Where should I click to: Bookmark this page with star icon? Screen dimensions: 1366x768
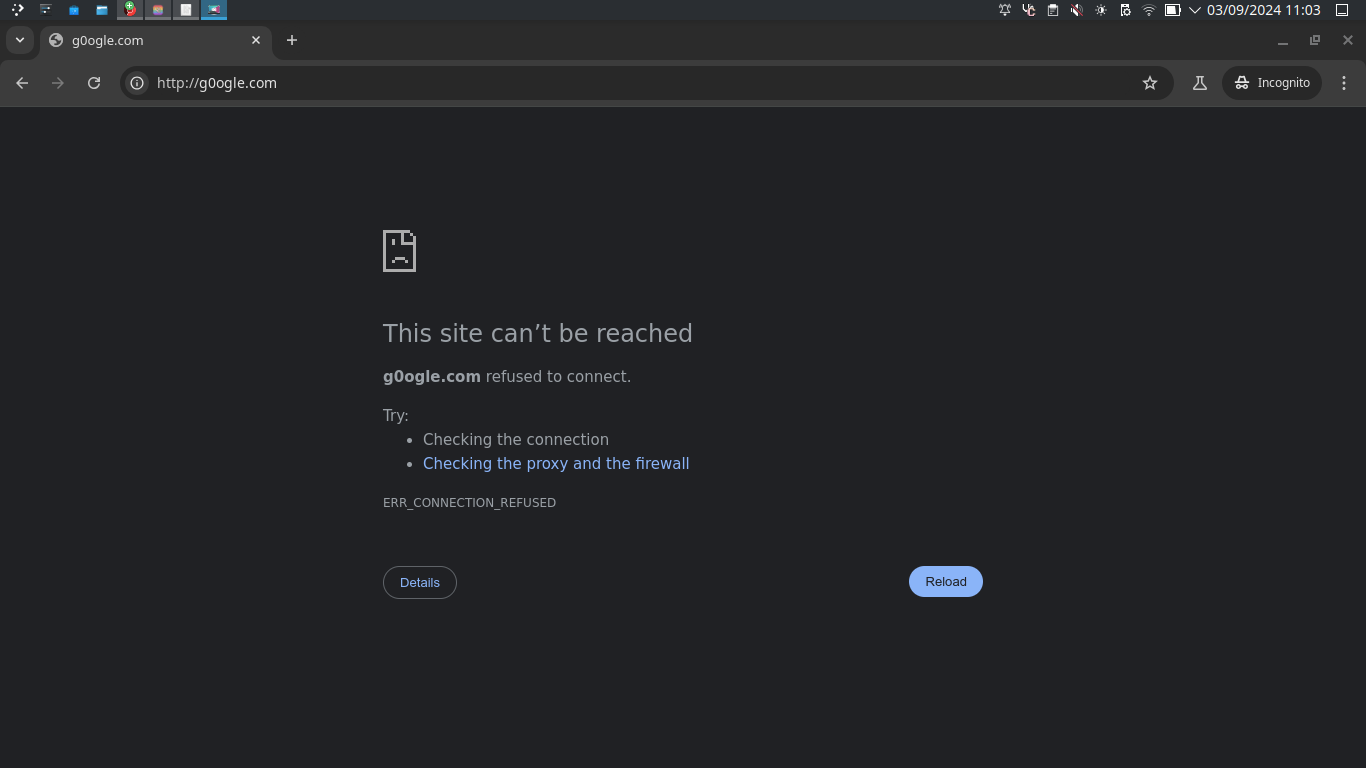tap(1150, 83)
